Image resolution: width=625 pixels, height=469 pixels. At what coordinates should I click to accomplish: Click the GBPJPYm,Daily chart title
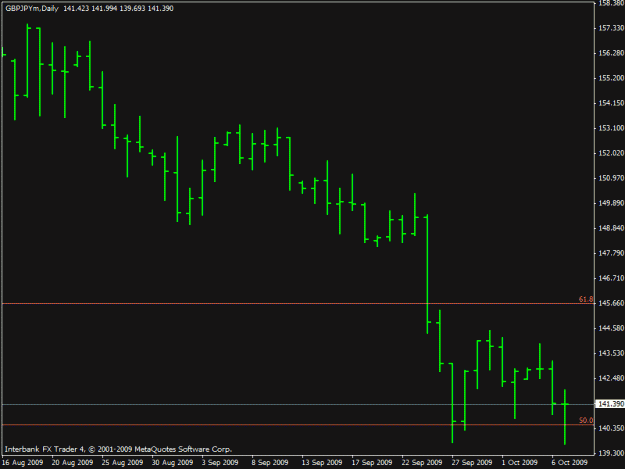[x=32, y=8]
